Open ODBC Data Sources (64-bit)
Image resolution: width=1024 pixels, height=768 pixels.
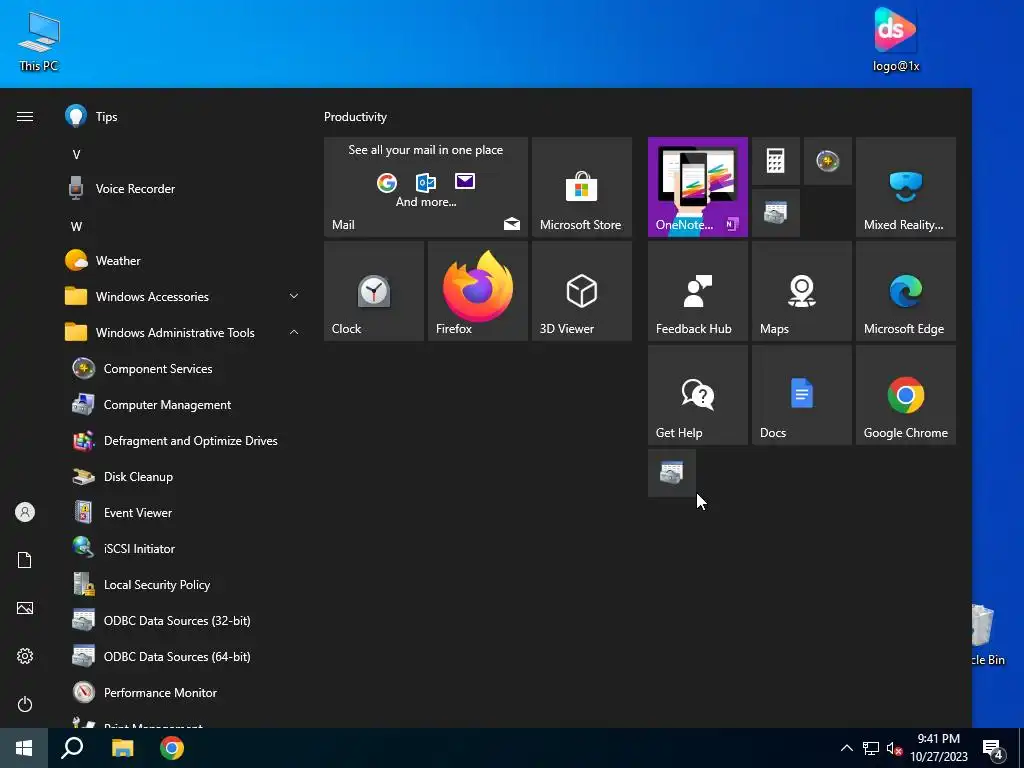182,656
